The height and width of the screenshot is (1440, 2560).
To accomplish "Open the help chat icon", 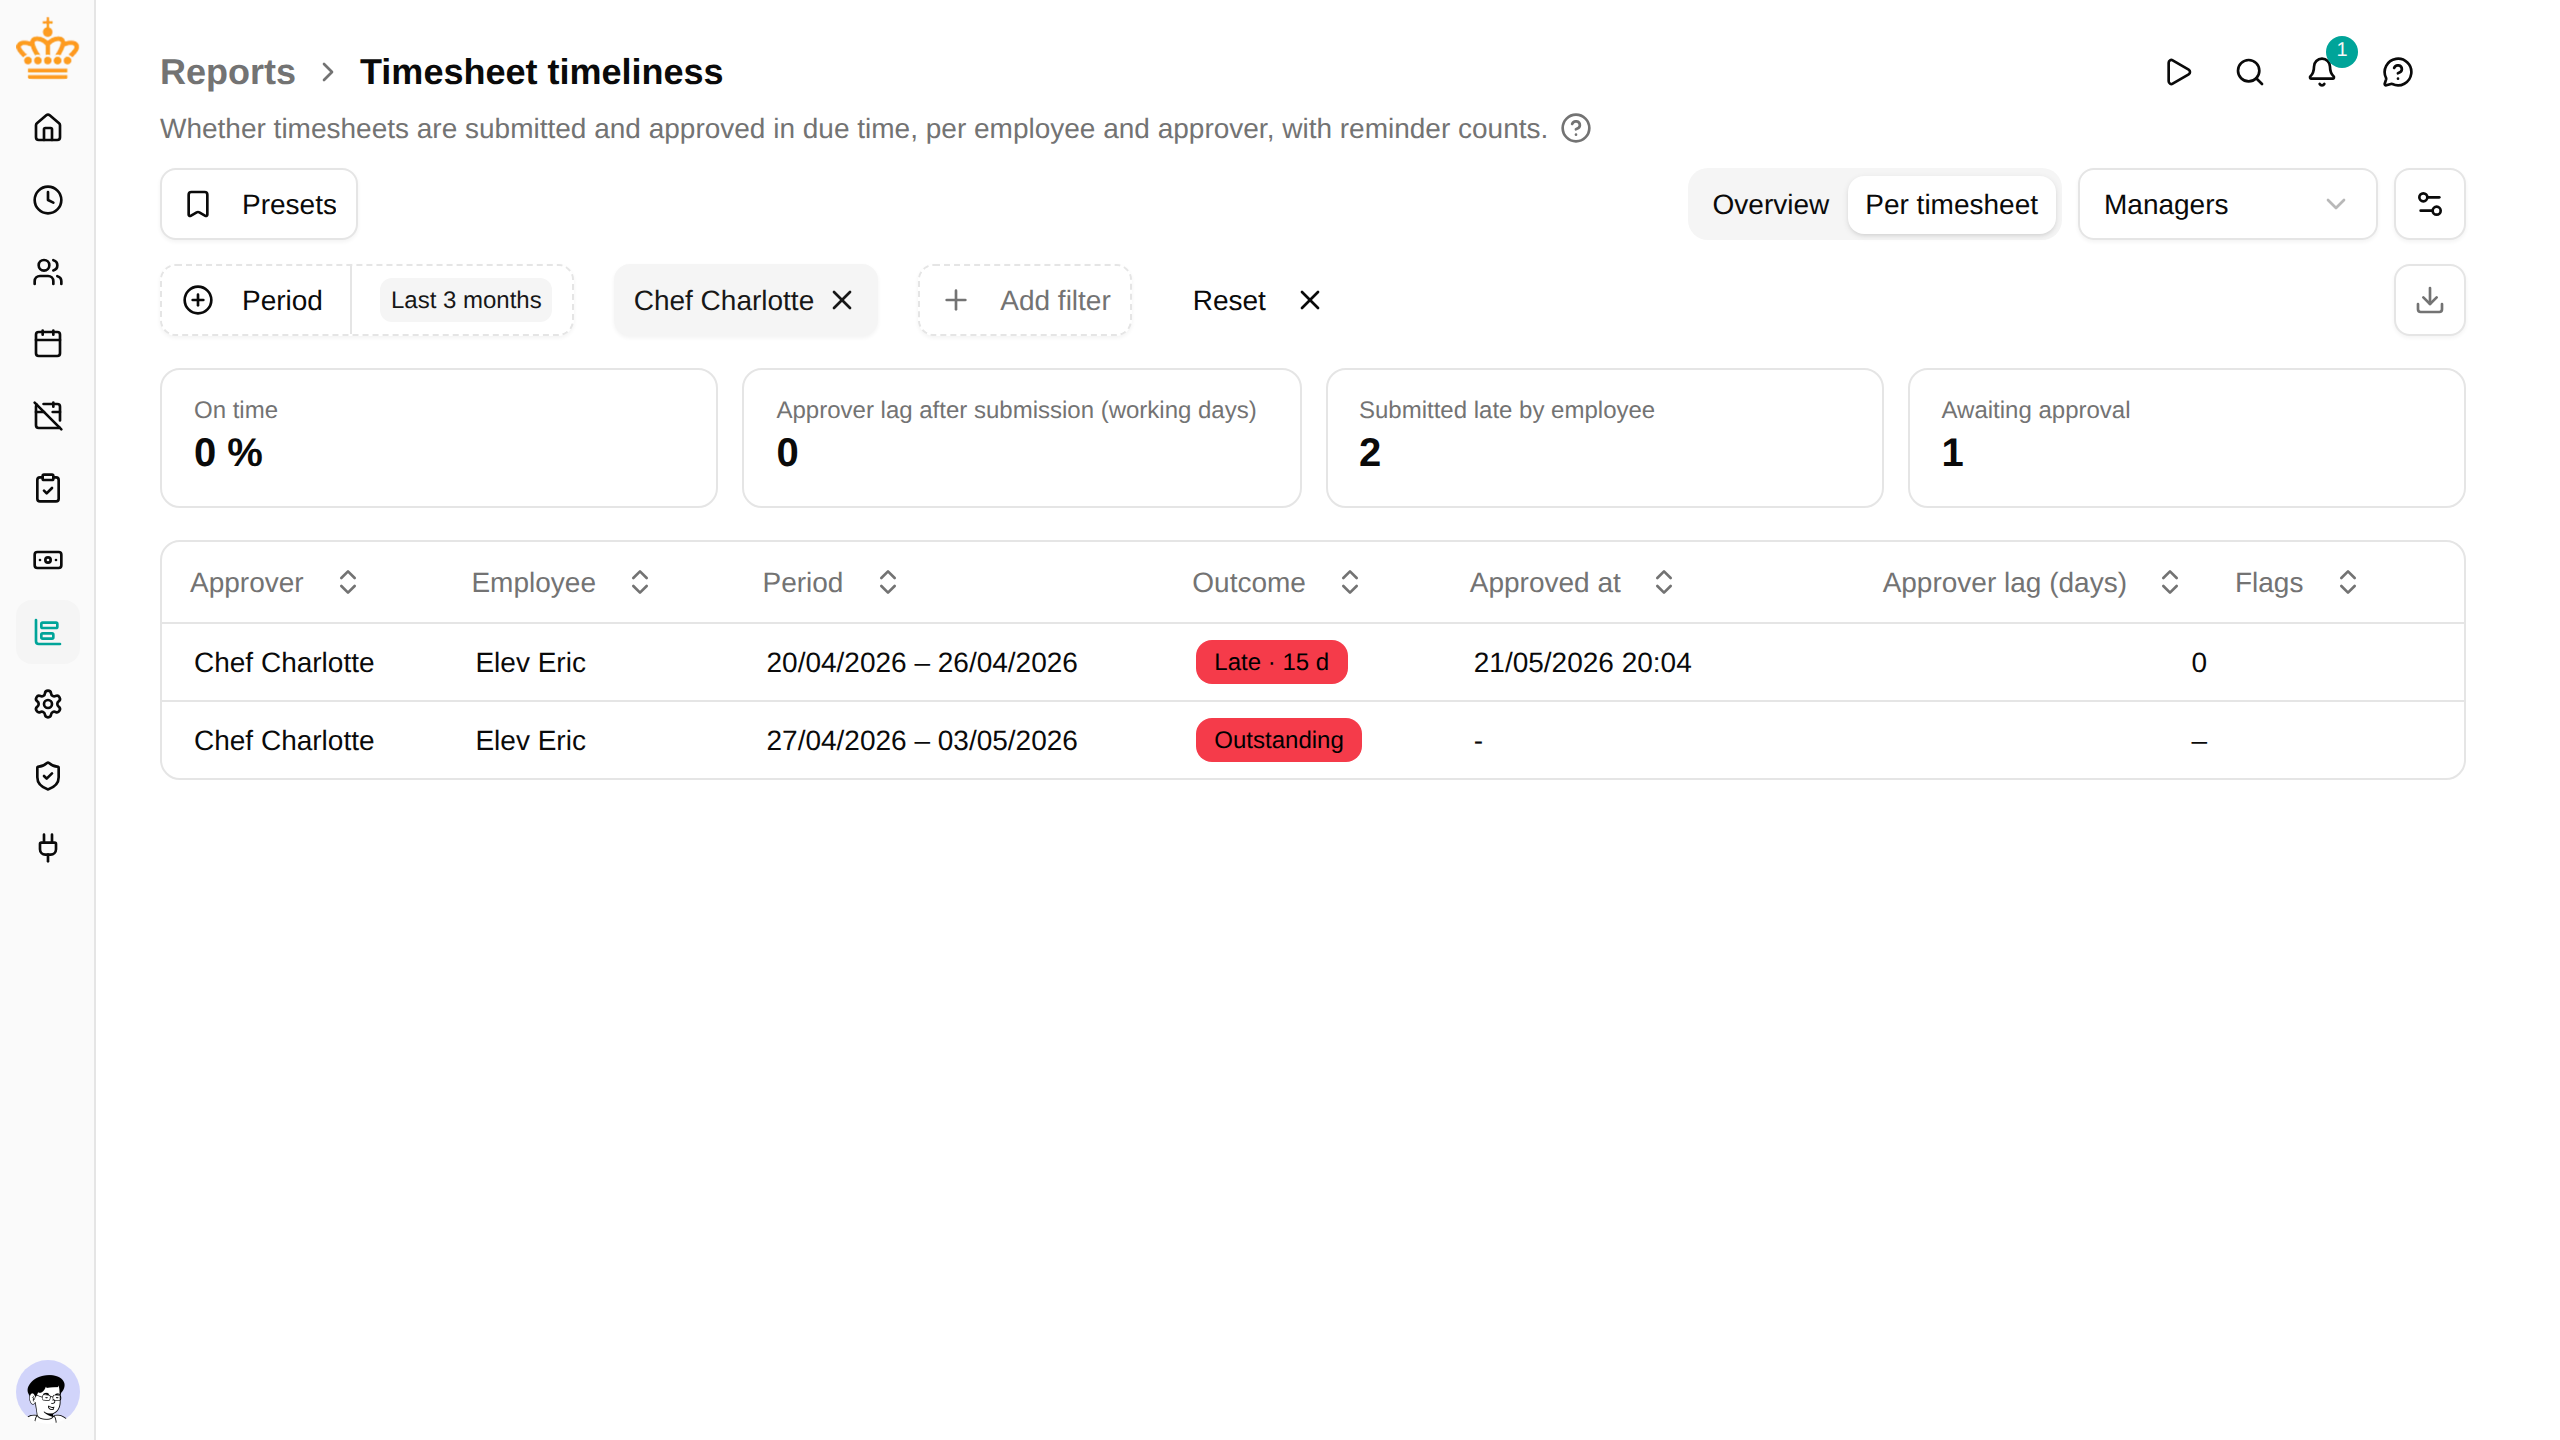I will [2398, 72].
